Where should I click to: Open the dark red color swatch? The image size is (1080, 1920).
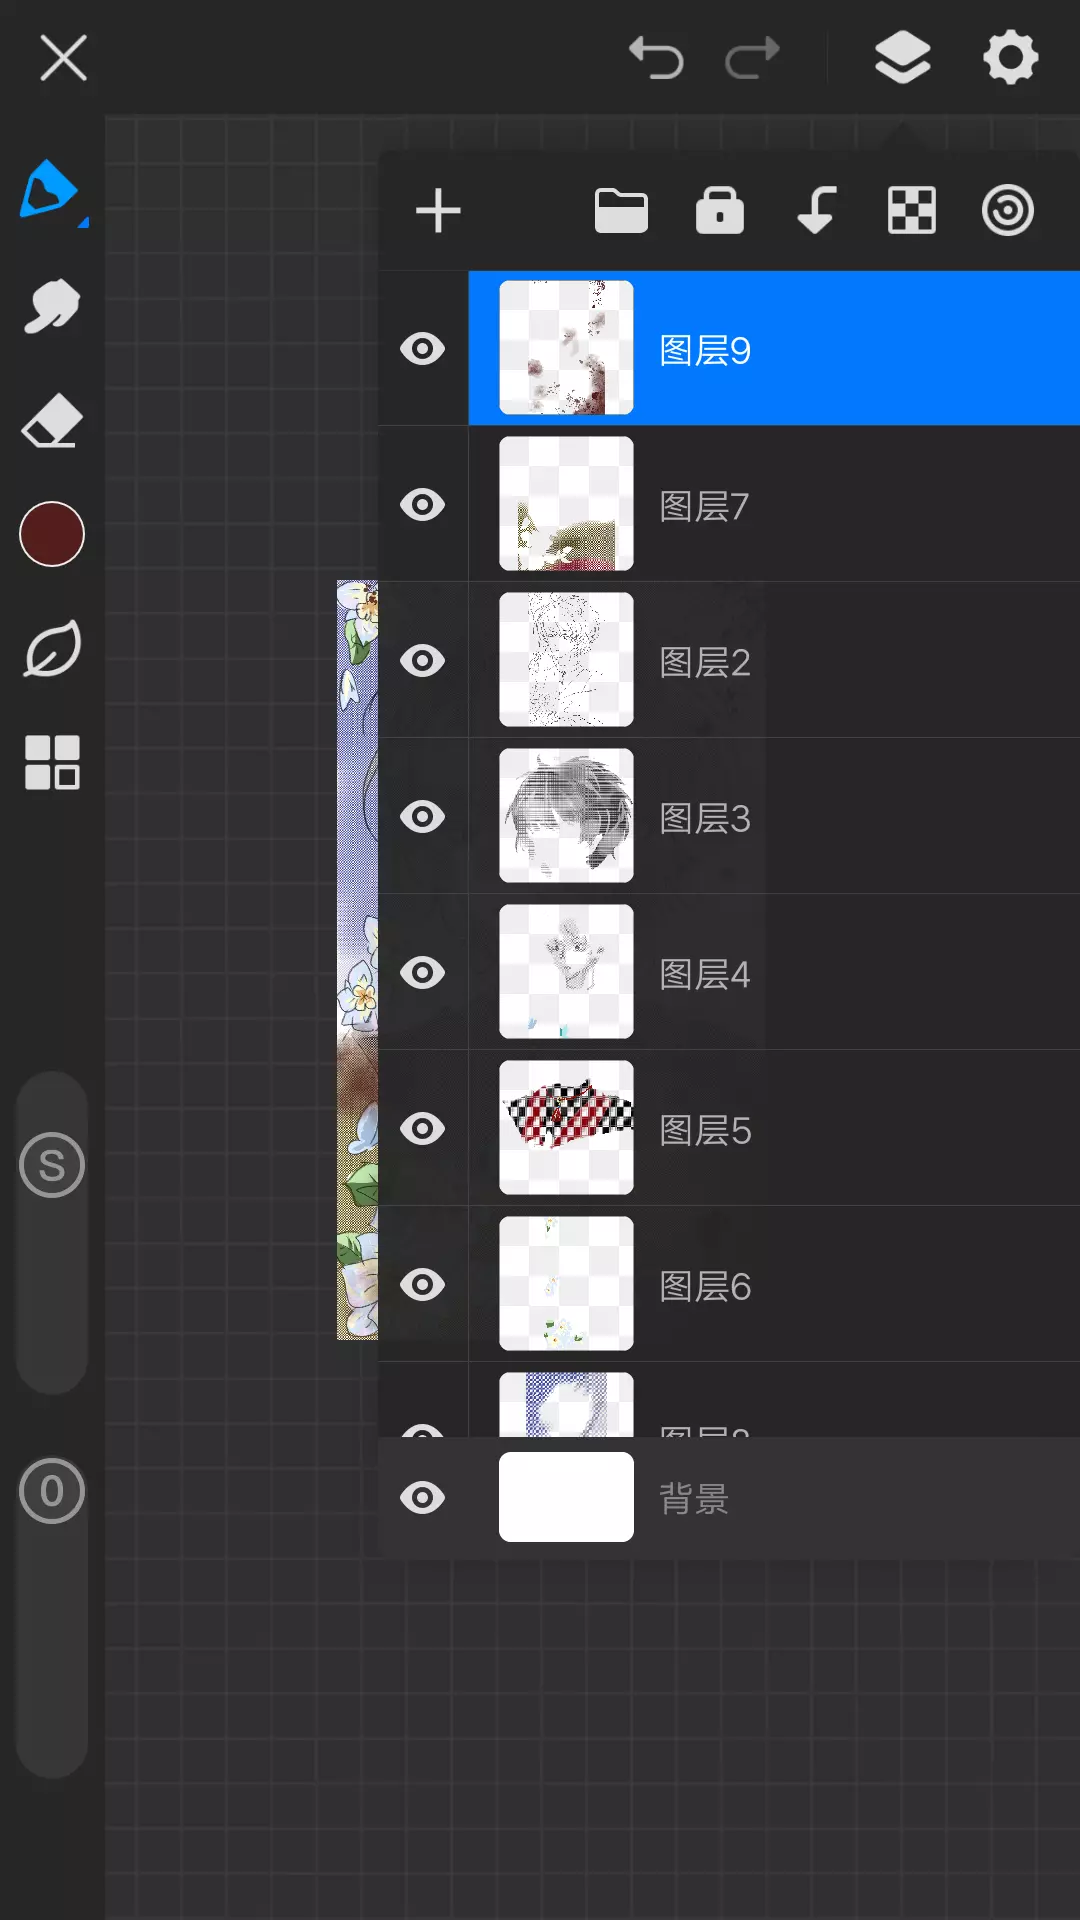[52, 534]
